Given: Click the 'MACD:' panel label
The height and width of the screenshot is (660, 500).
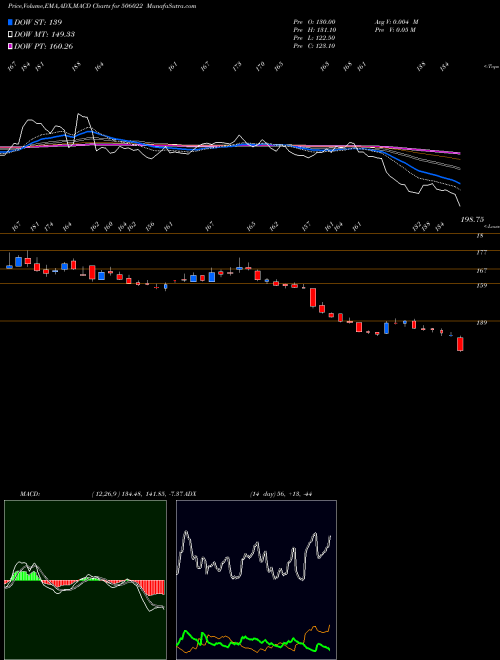Looking at the screenshot, I should (29, 493).
